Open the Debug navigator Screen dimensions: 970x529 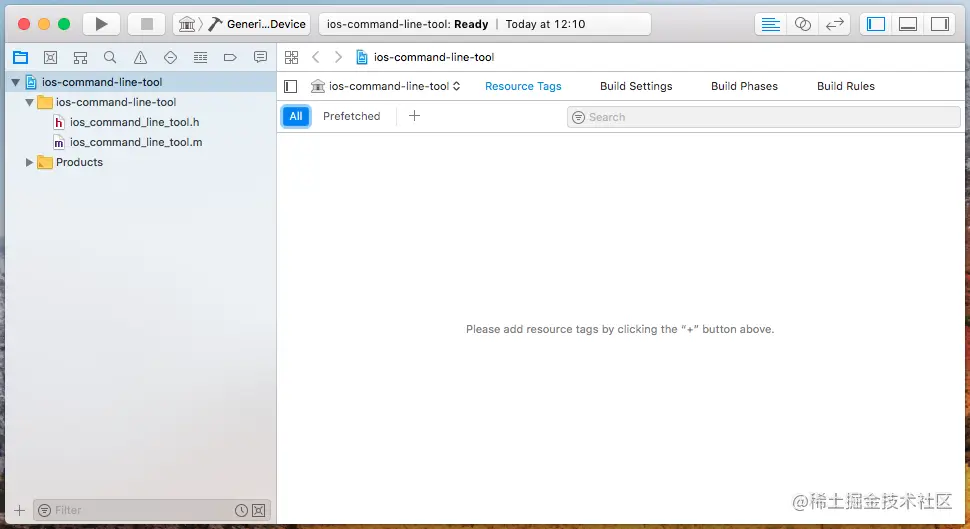(200, 58)
